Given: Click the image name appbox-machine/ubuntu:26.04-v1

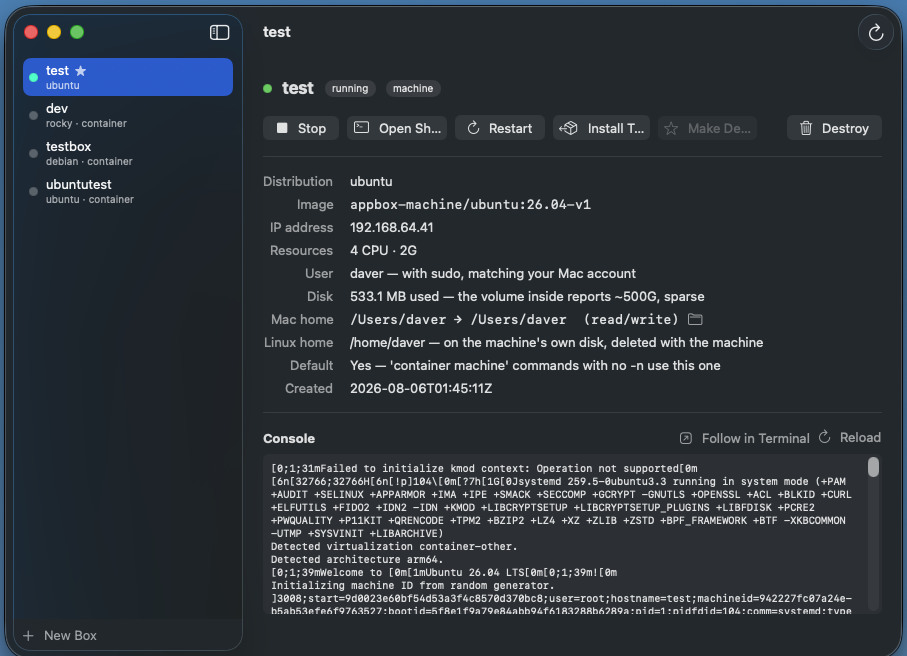Looking at the screenshot, I should 470,205.
